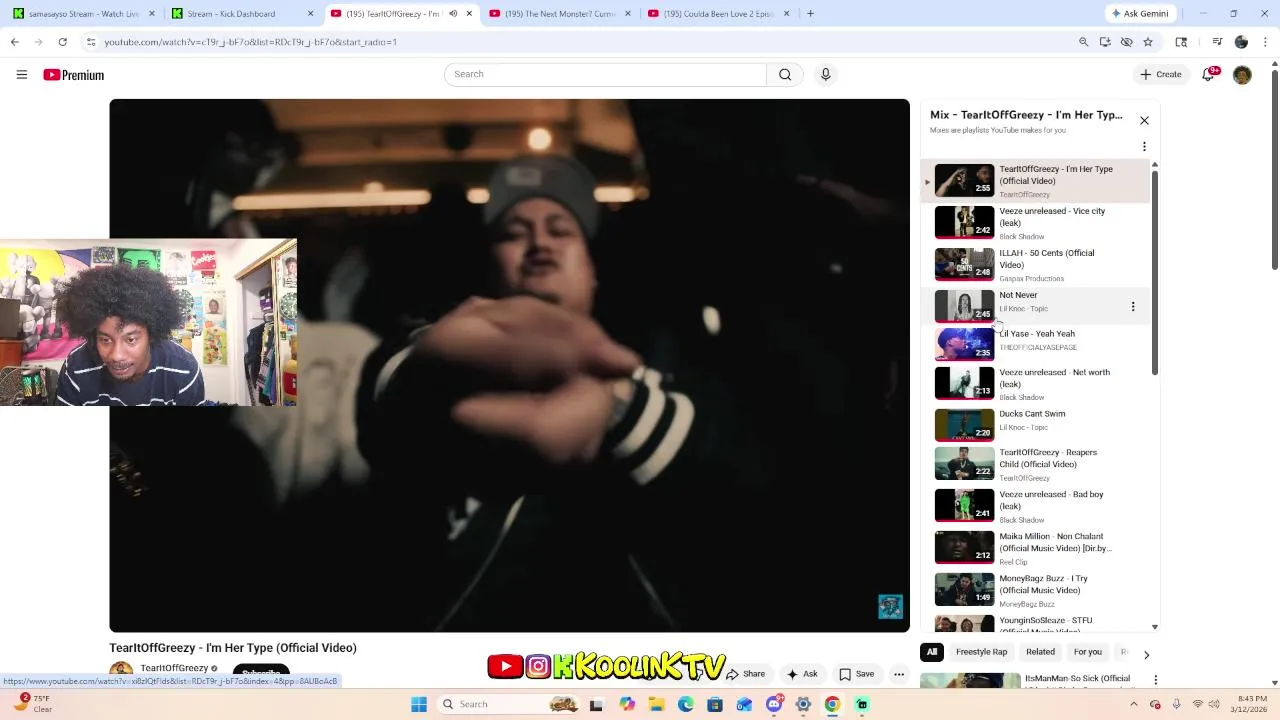Select the Freestyle Rap filter chip

click(x=981, y=652)
